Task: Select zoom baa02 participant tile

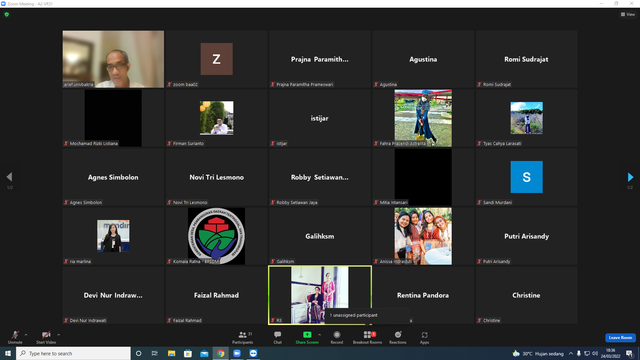Action: [x=217, y=59]
